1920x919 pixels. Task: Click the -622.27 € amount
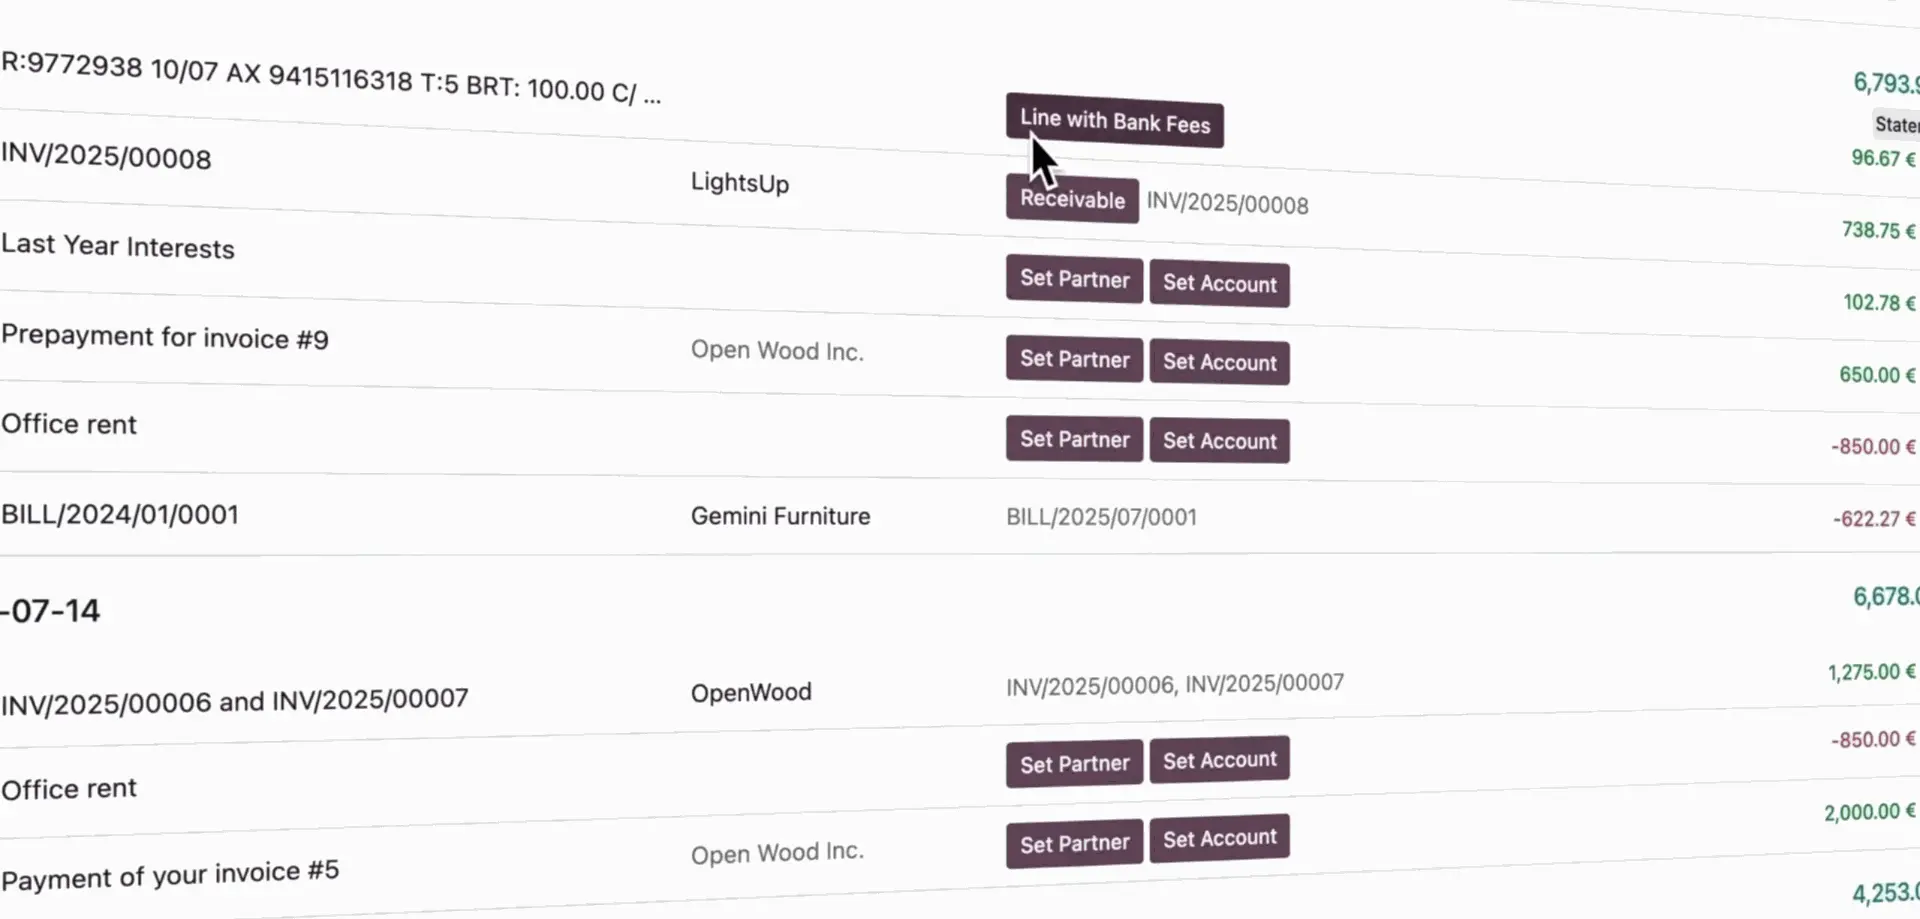coord(1873,518)
